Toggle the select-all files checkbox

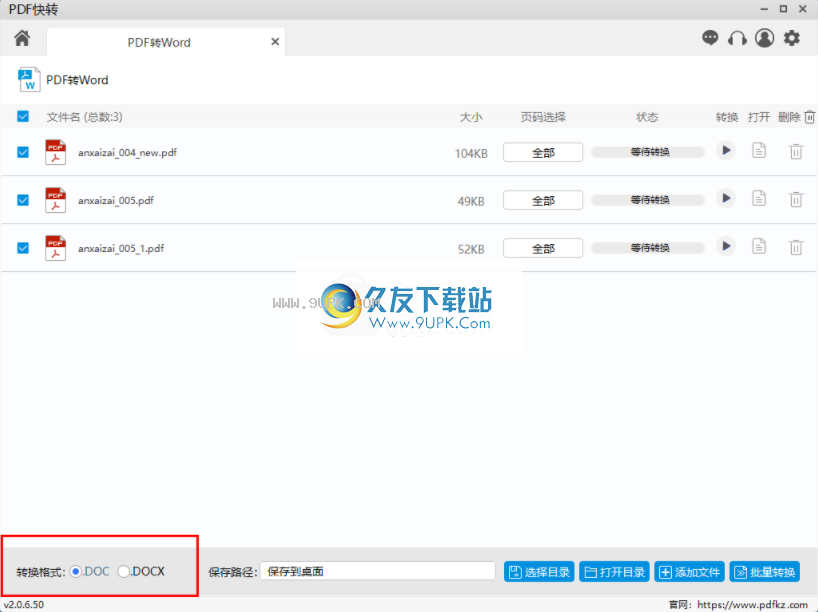(x=23, y=116)
